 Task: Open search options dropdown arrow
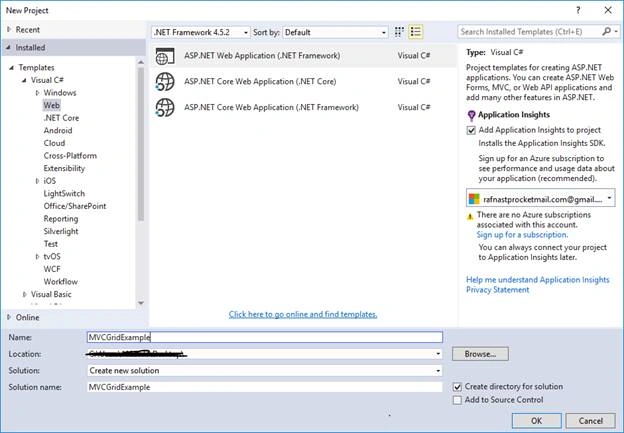click(616, 31)
